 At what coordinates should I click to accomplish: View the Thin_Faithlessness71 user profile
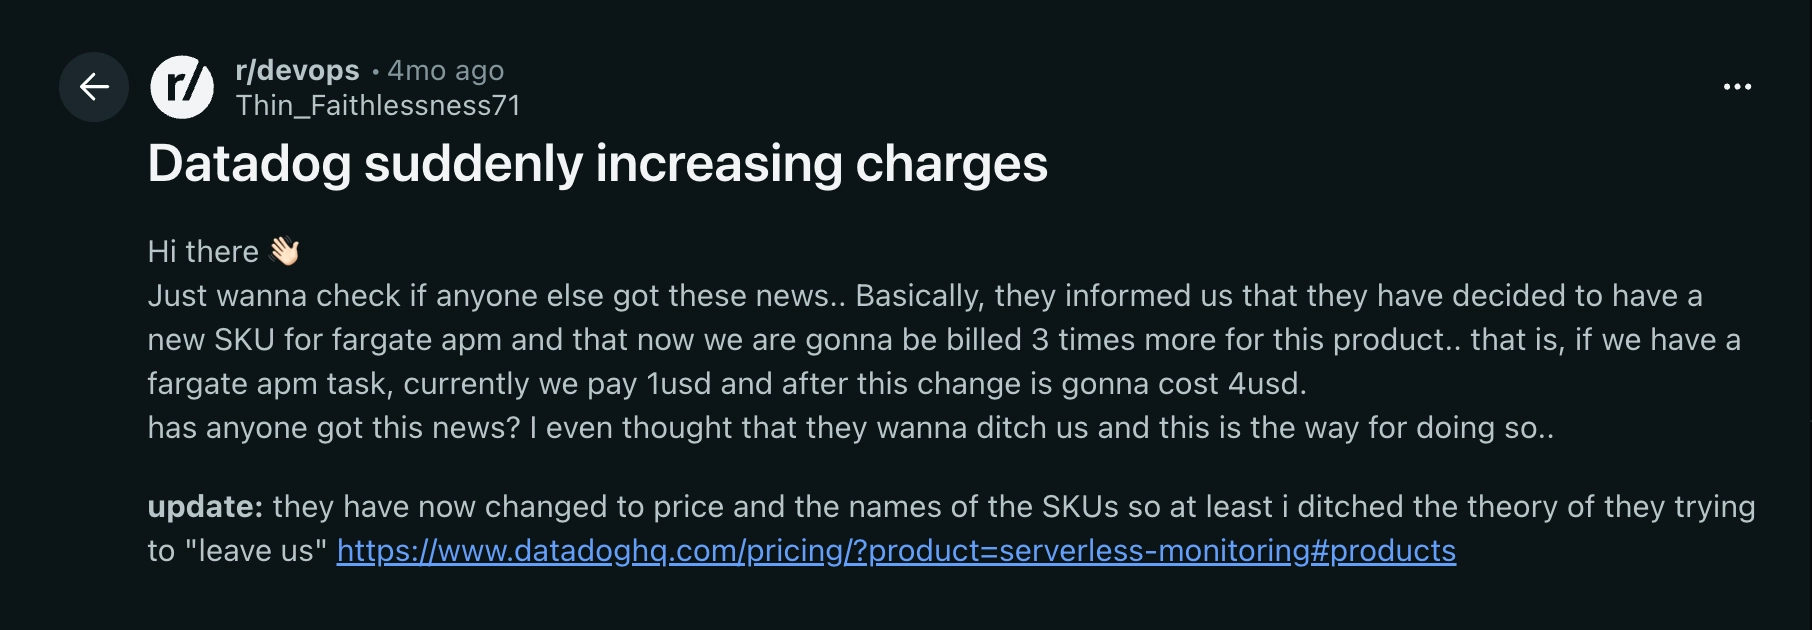(378, 105)
